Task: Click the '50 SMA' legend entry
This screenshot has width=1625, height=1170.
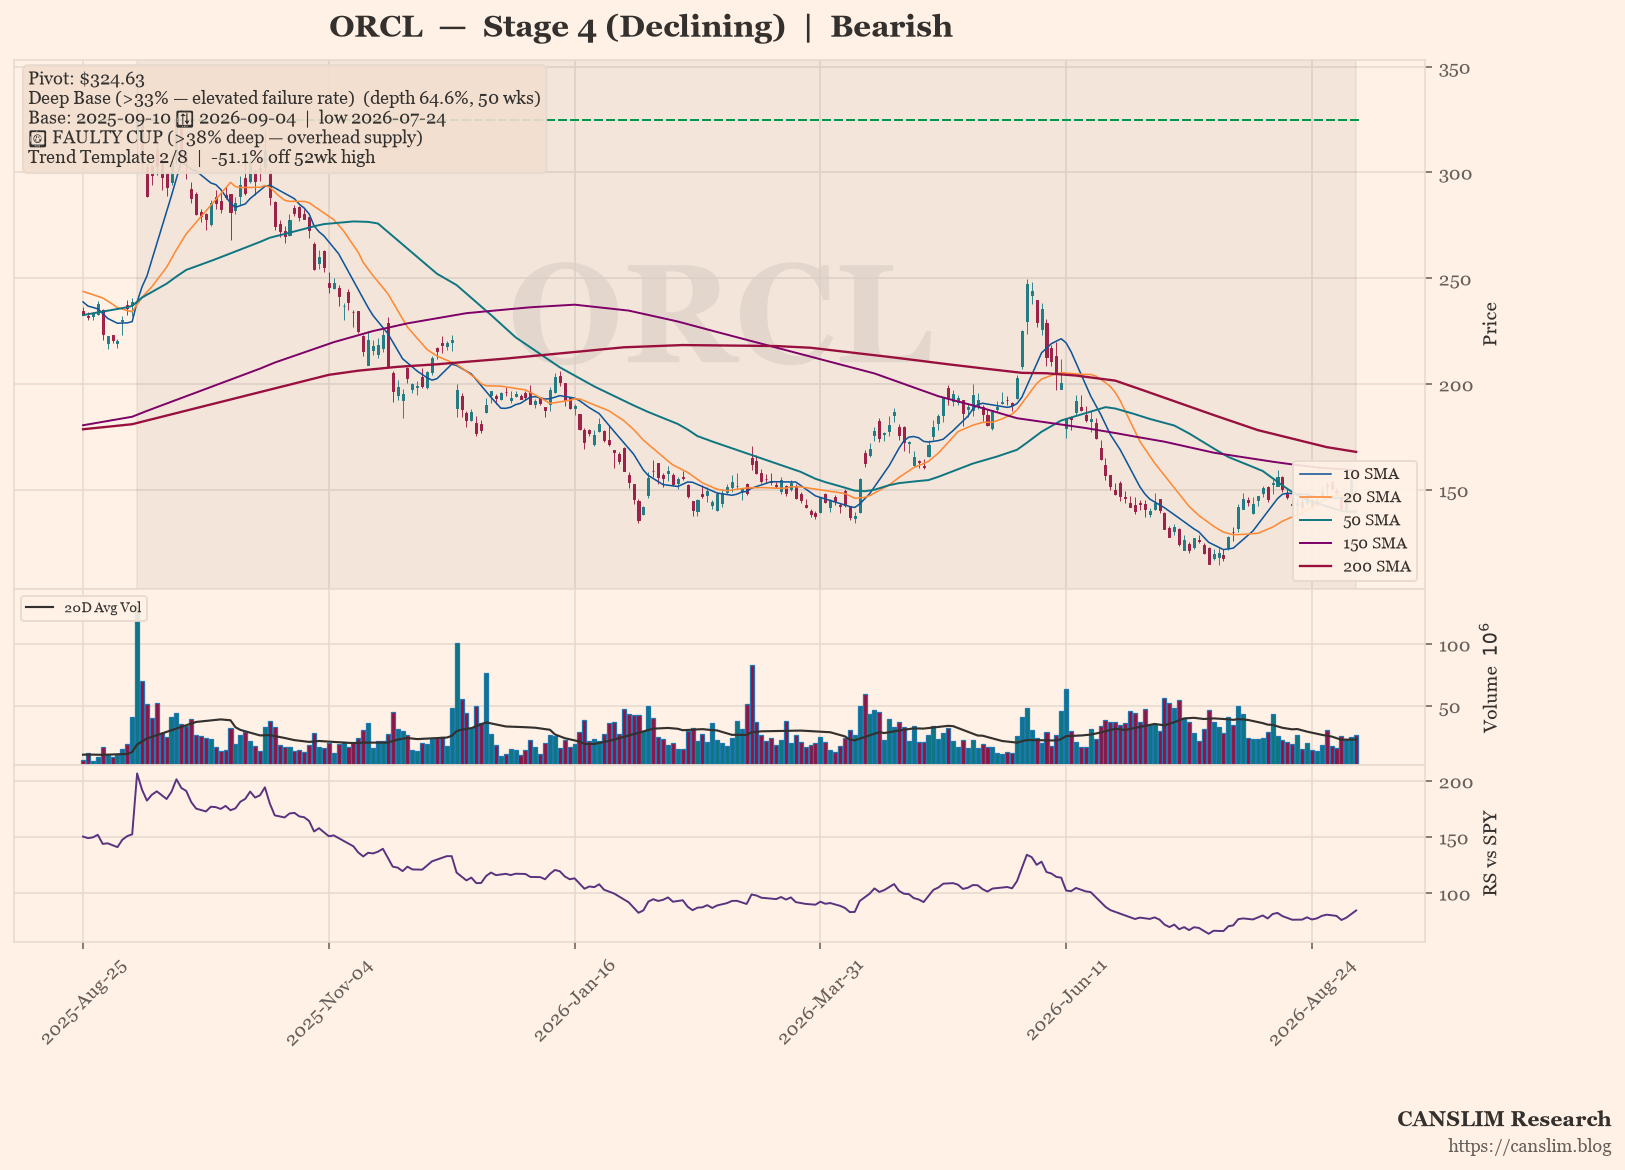Action: (x=1354, y=520)
